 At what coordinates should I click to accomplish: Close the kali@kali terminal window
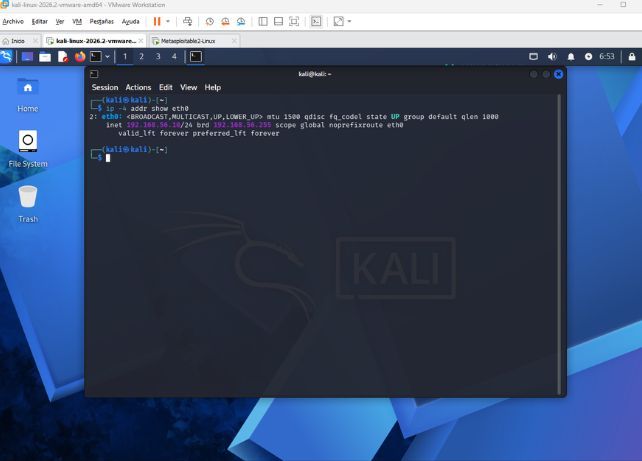pos(558,74)
